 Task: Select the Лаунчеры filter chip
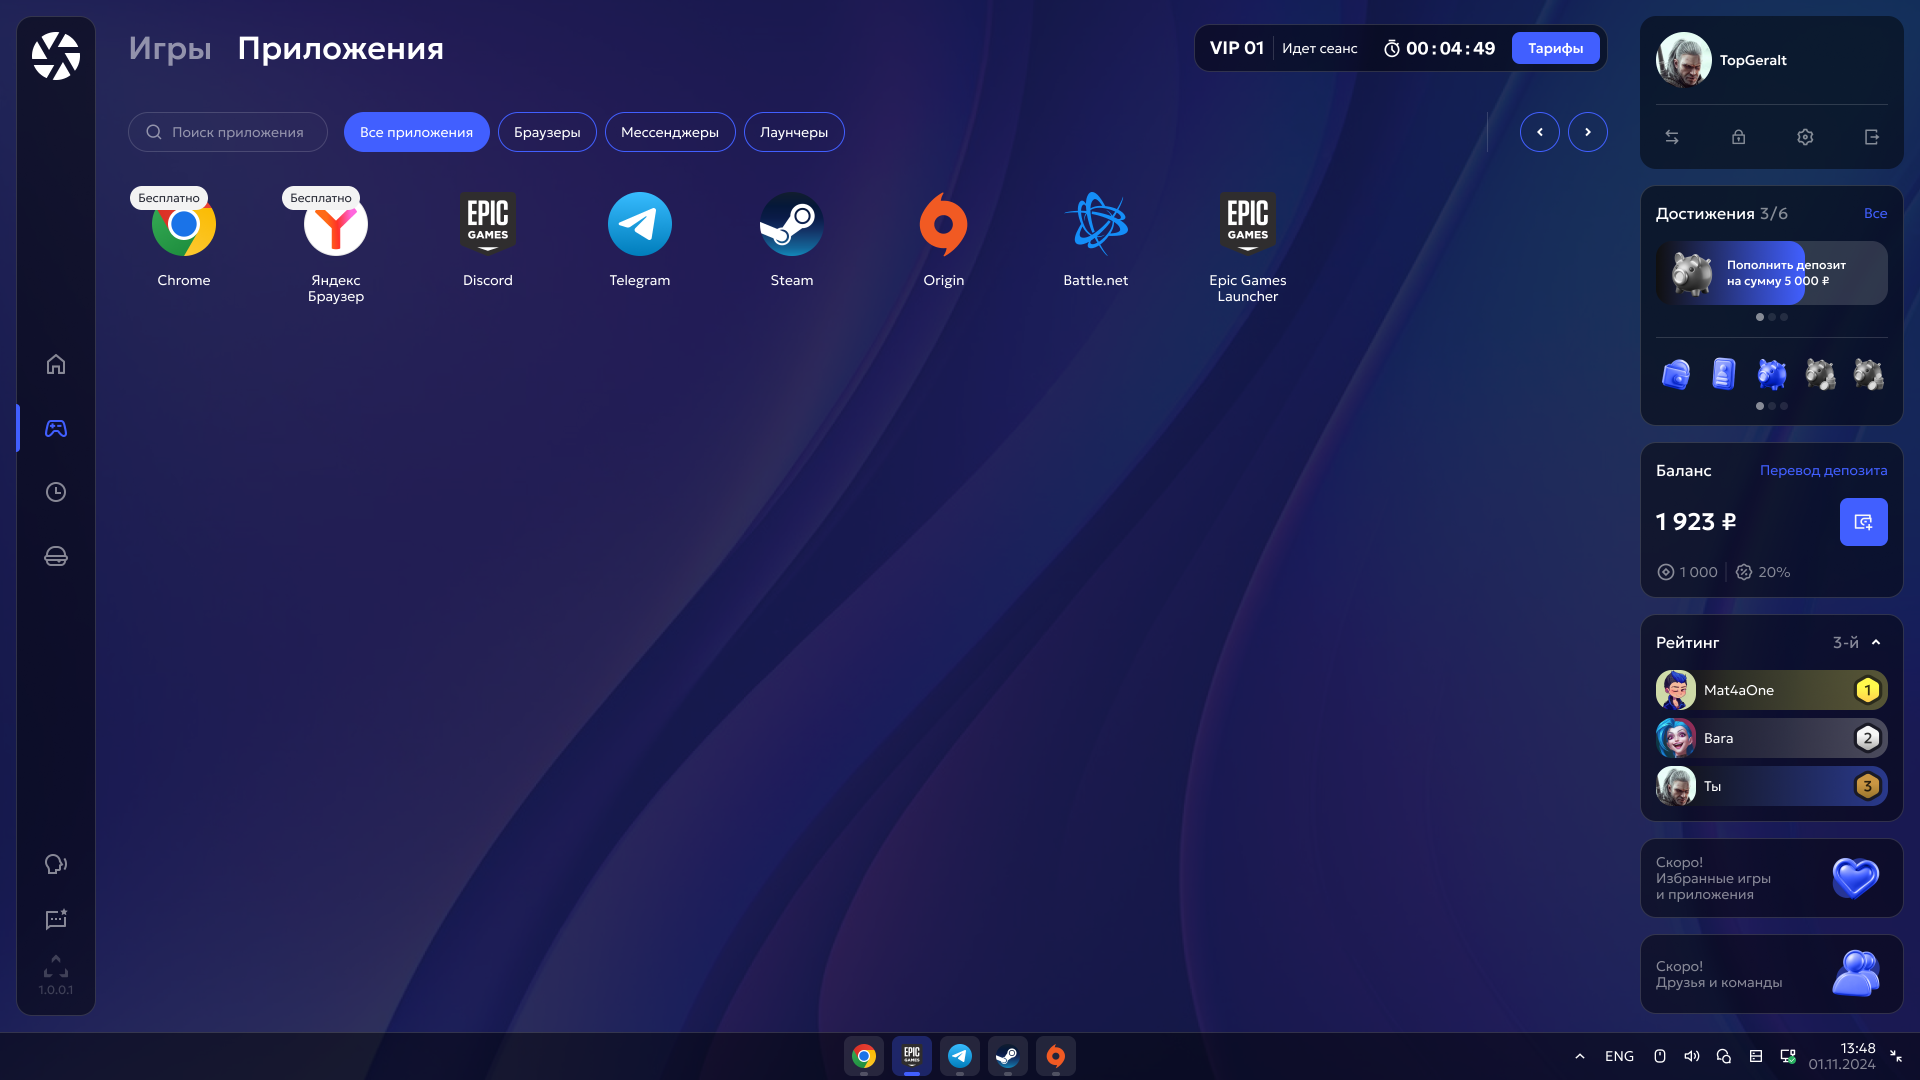coord(793,132)
